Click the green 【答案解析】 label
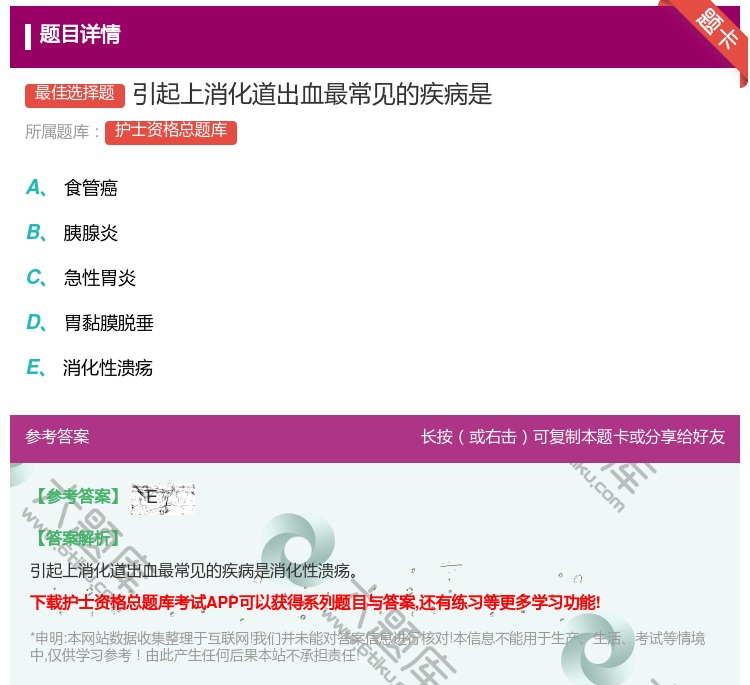 tap(77, 538)
